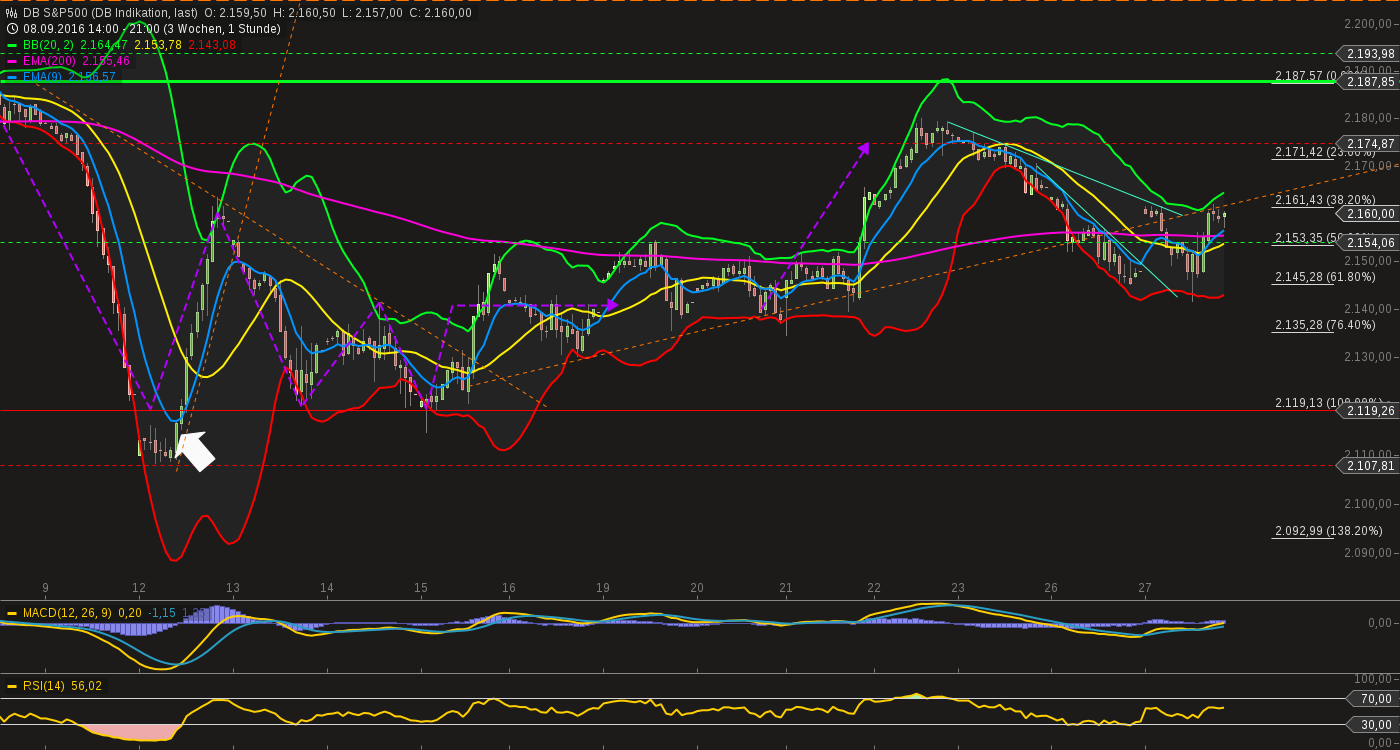Click the blue EMA(9) indicator color marker
The image size is (1400, 750).
point(12,77)
